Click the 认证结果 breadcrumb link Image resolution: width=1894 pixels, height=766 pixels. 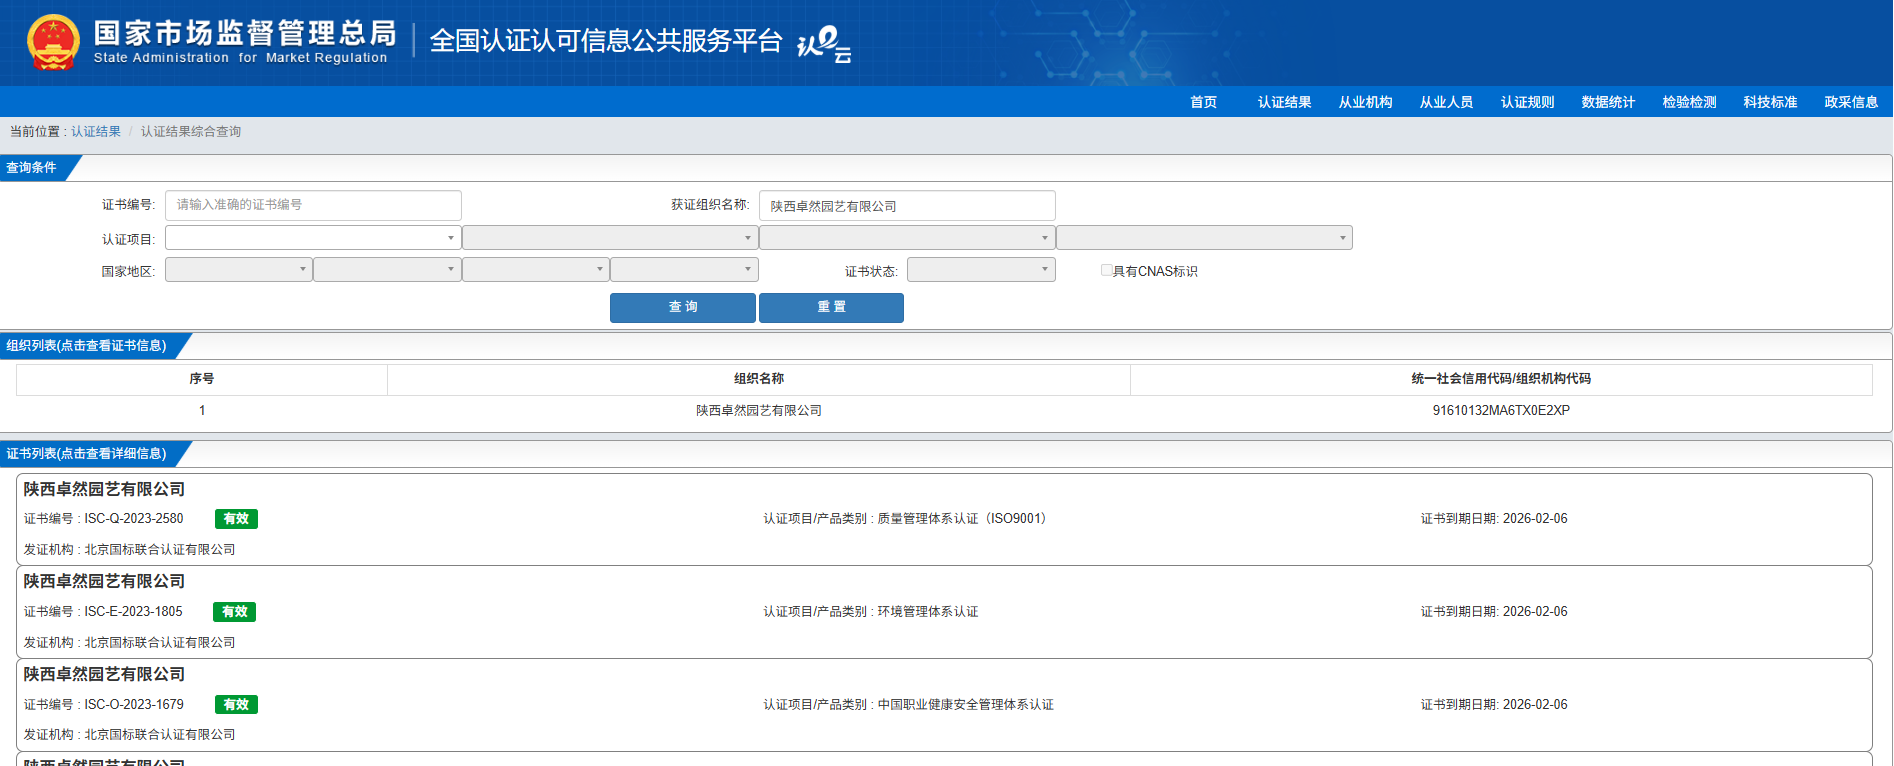point(96,132)
